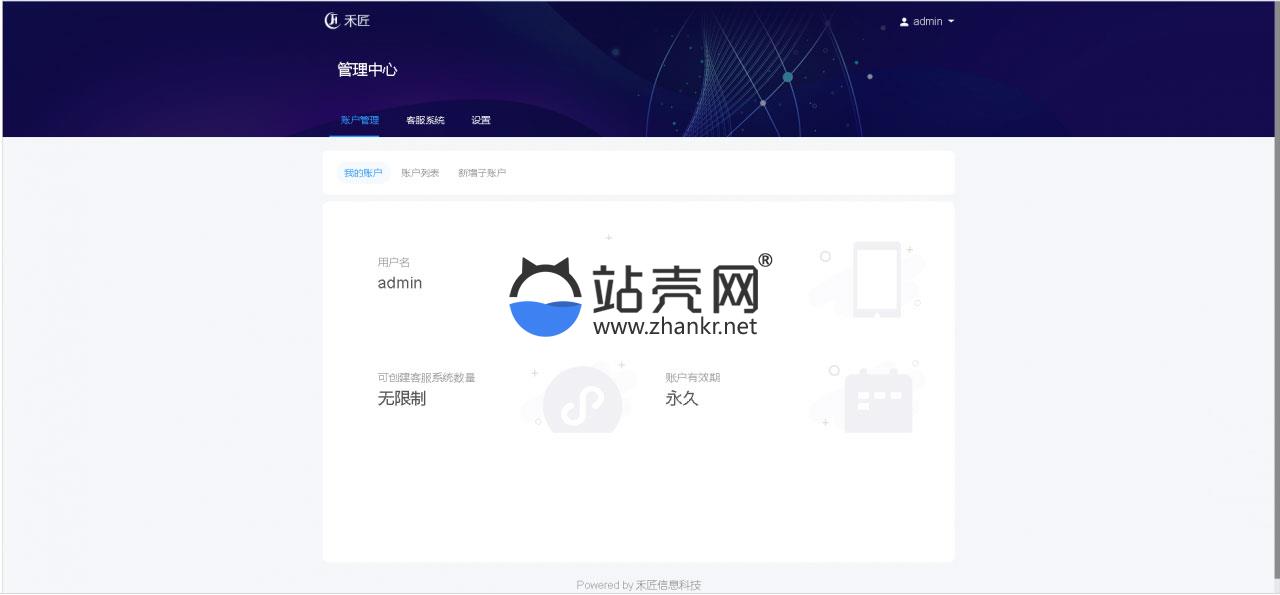1280x595 pixels.
Task: Open the admin account menu
Action: pyautogui.click(x=927, y=21)
